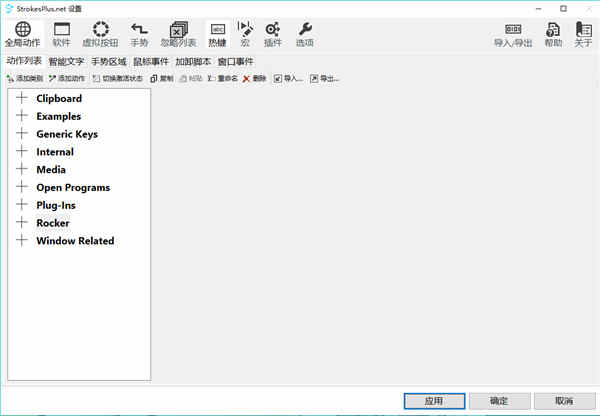The image size is (600, 416).
Task: Click 切换激活状态 (Toggle Active State)
Action: pos(117,78)
